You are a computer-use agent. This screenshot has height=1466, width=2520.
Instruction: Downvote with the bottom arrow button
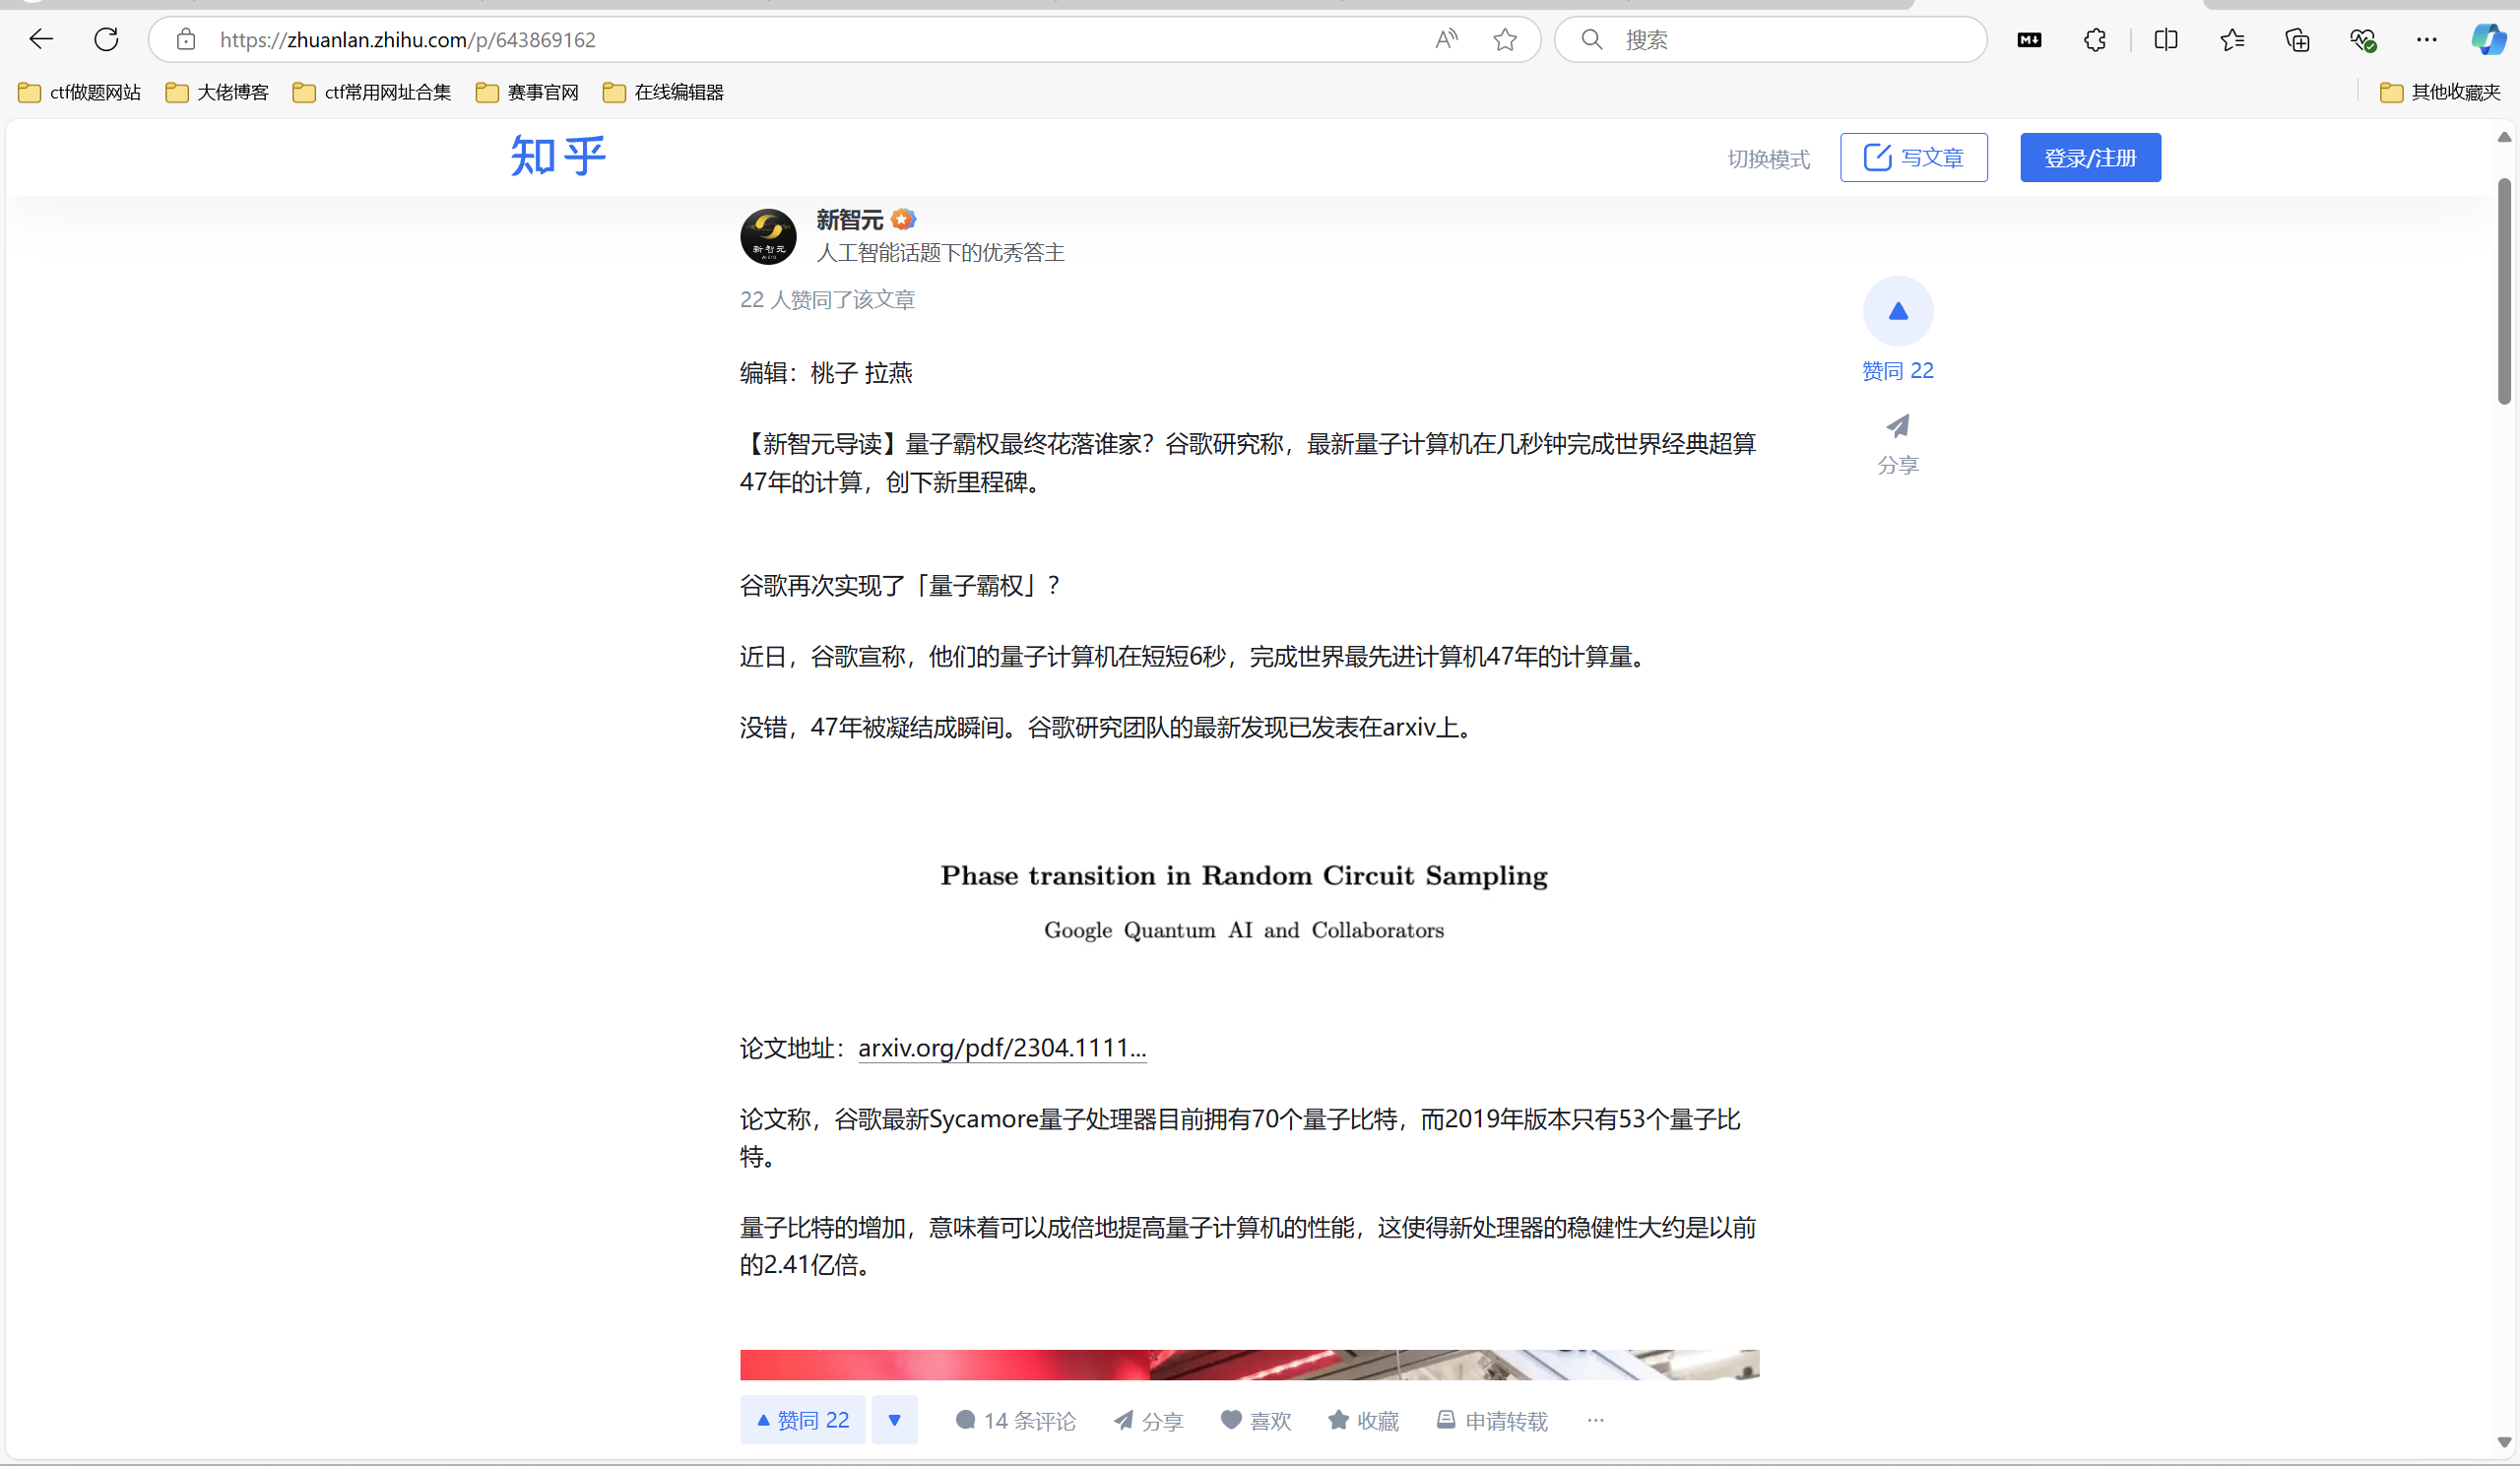(x=894, y=1420)
